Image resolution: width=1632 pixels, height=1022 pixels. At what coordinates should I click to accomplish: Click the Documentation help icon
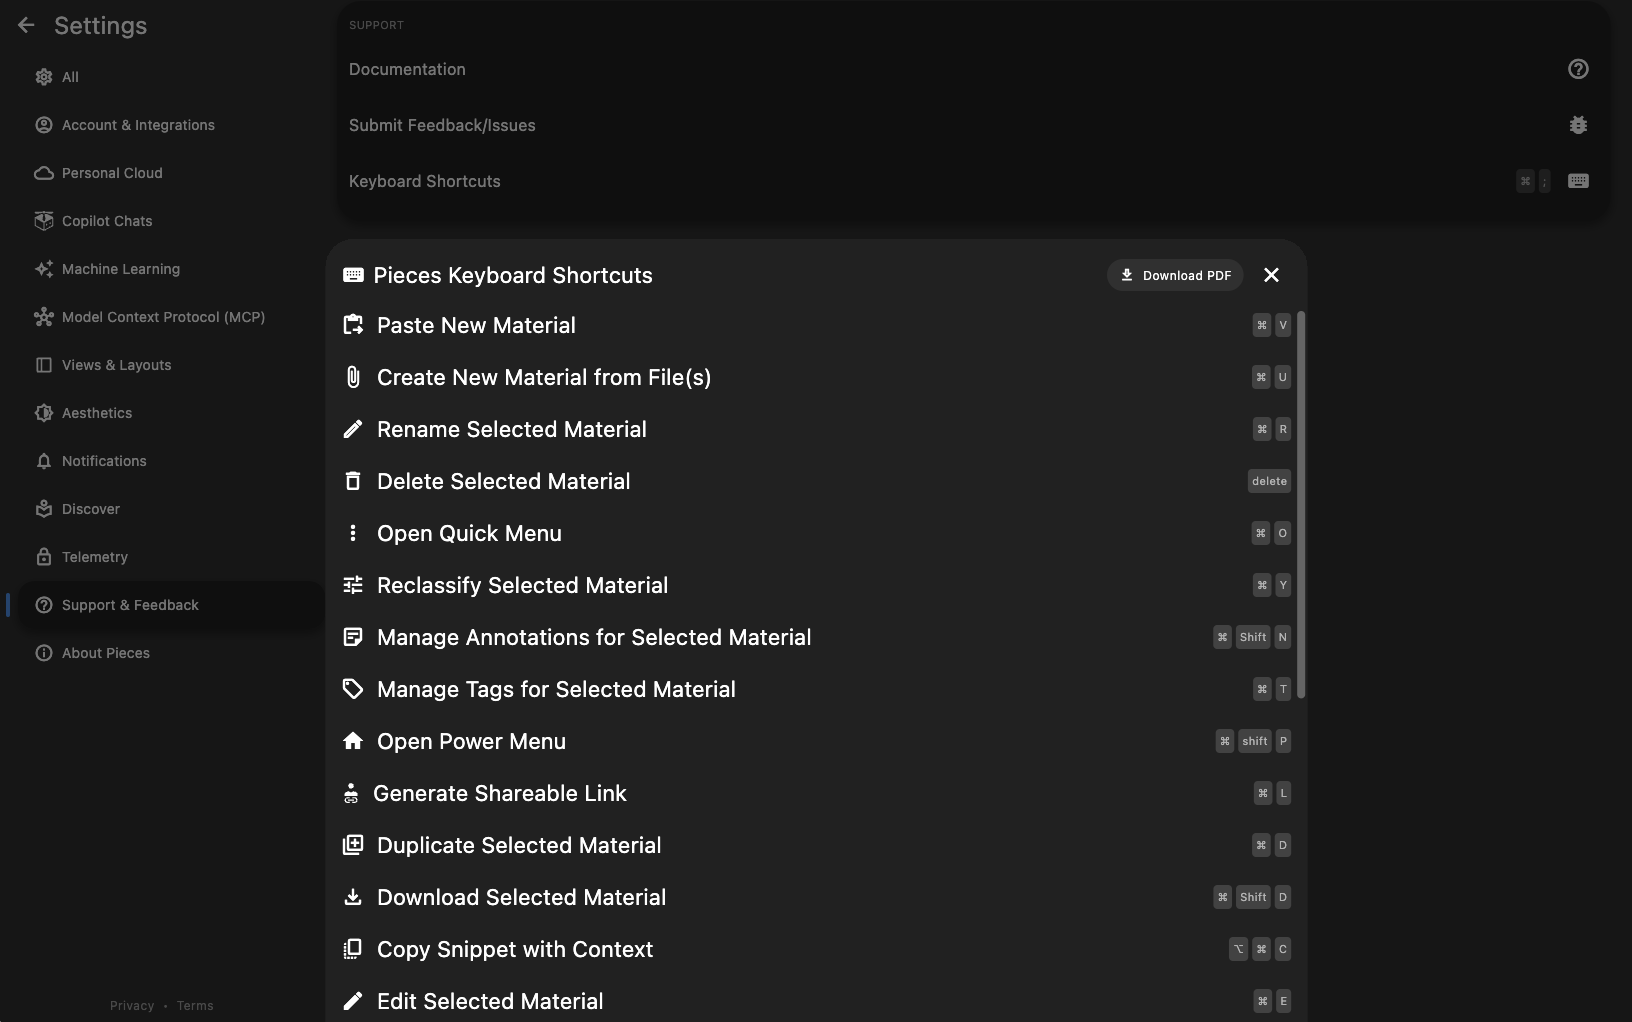[1578, 69]
